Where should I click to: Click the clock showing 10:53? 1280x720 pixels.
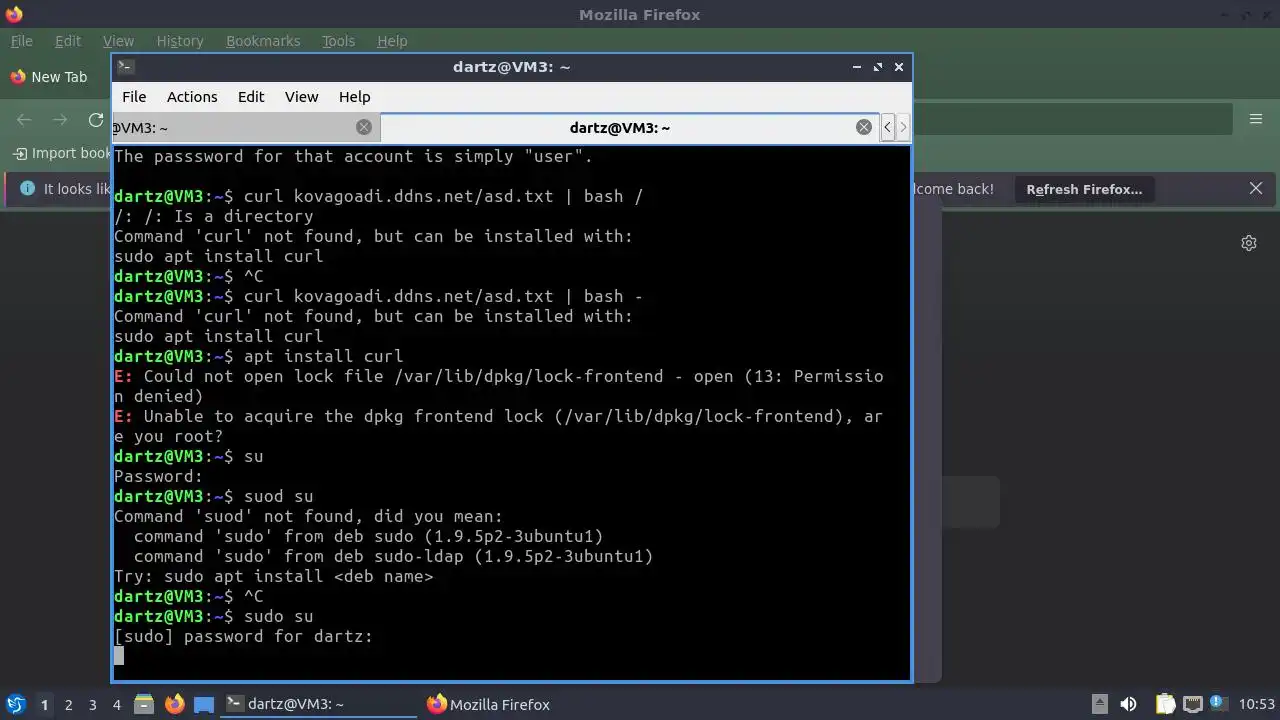pyautogui.click(x=1257, y=704)
